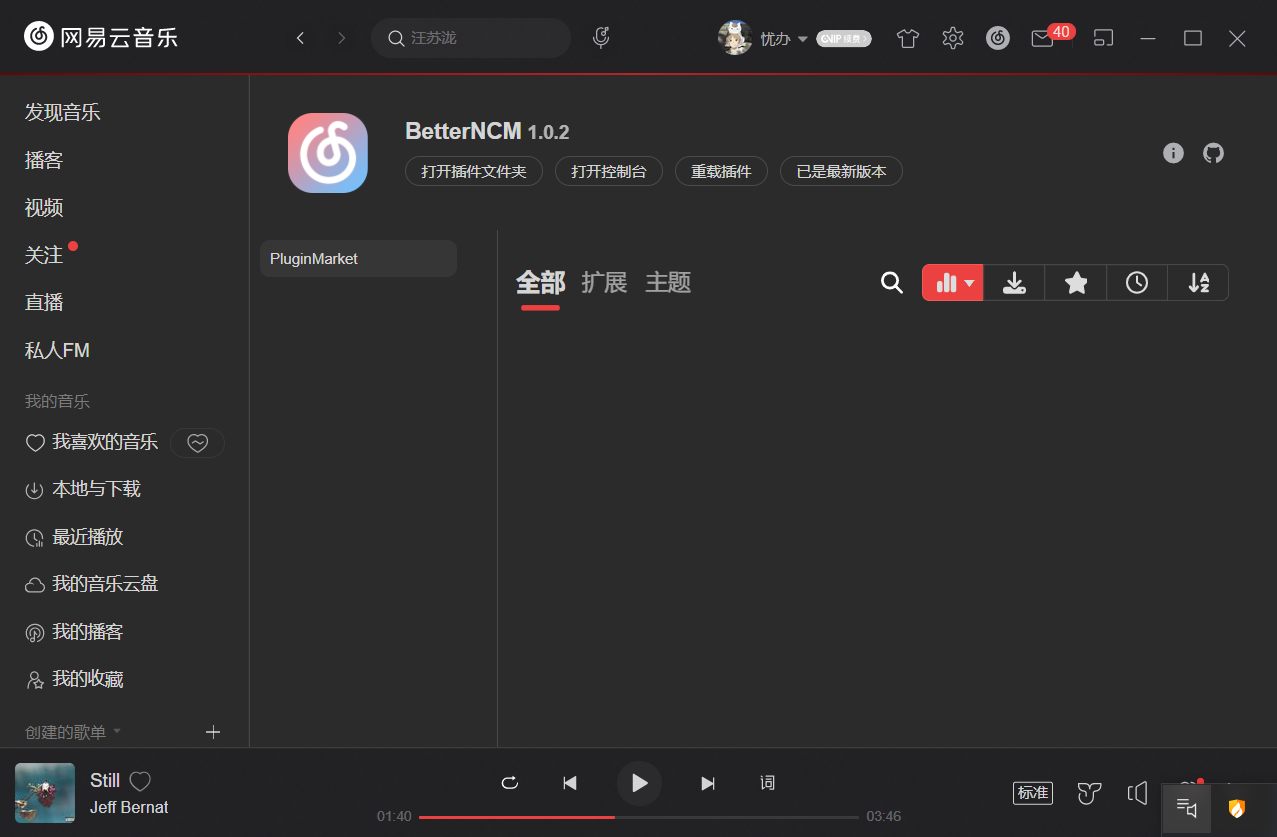Click the search box reading 注苏泷
Screen dimensions: 1277x837
(x=471, y=38)
